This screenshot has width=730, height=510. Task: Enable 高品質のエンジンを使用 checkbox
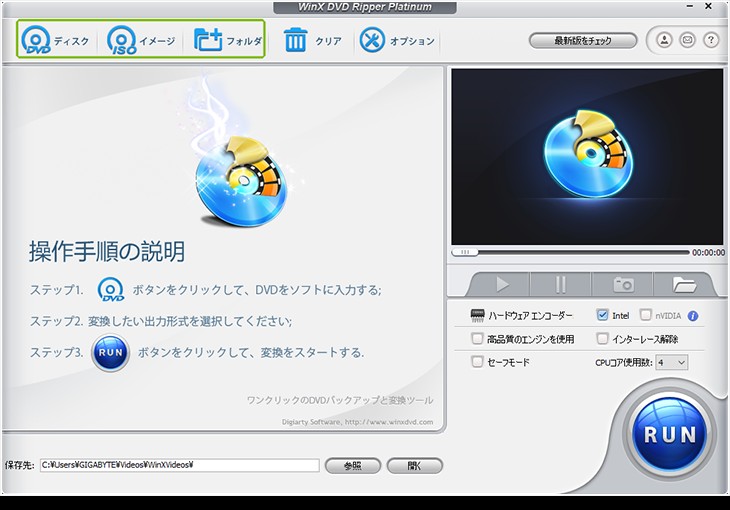477,339
